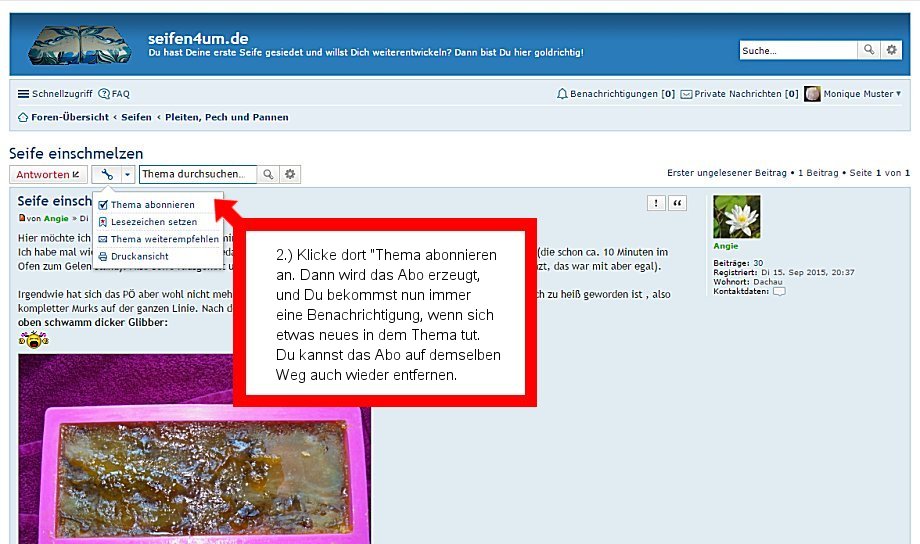Image resolution: width=920 pixels, height=544 pixels.
Task: Open Private Nachrichten inbox
Action: pos(739,94)
